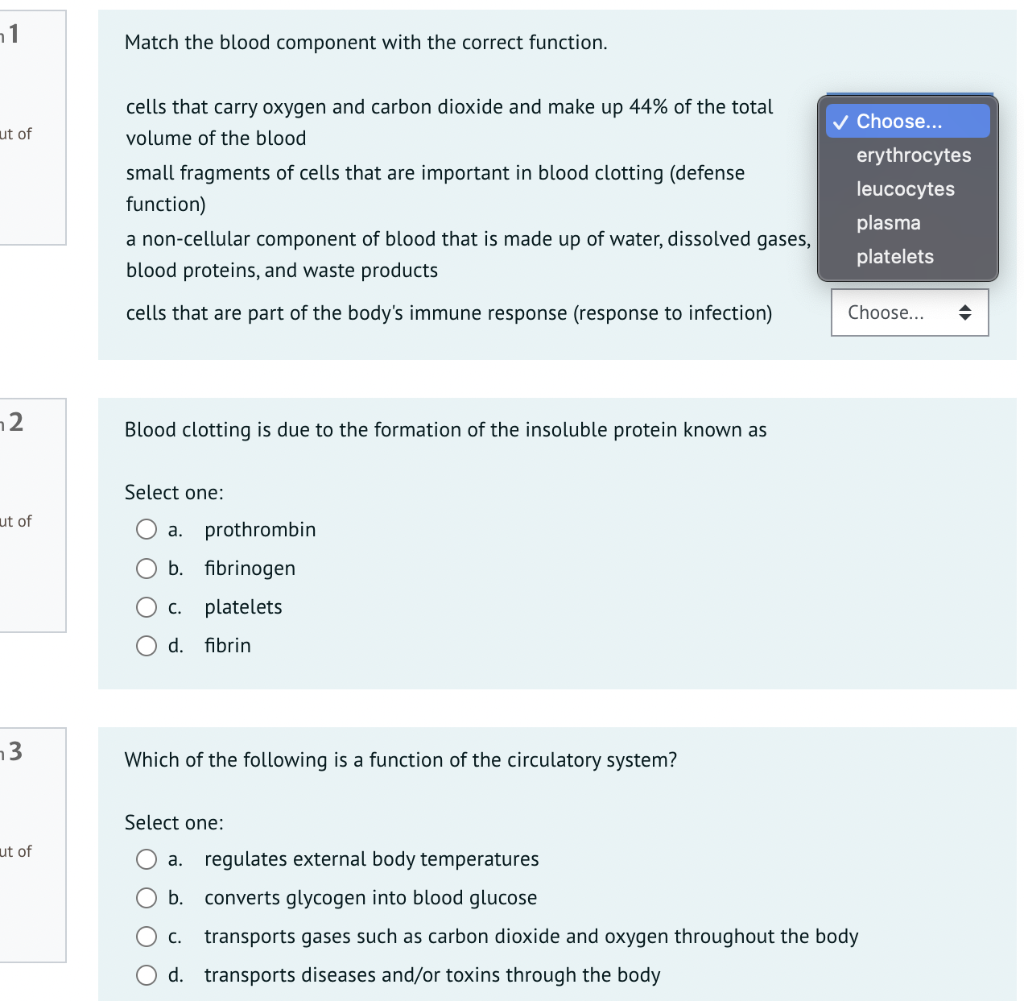Open the lower Choose... dropdown
The image size is (1024, 1001).
[x=908, y=312]
